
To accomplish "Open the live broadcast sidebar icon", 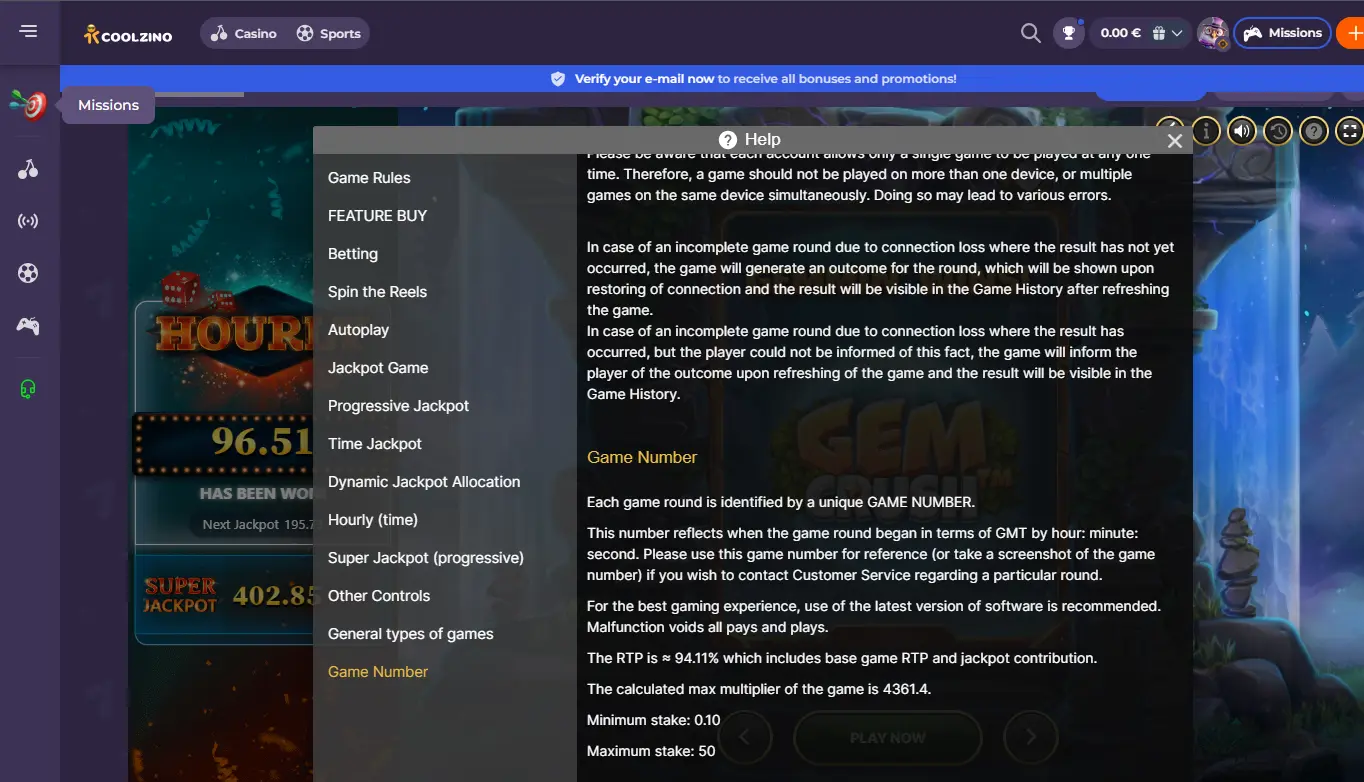I will click(x=28, y=221).
